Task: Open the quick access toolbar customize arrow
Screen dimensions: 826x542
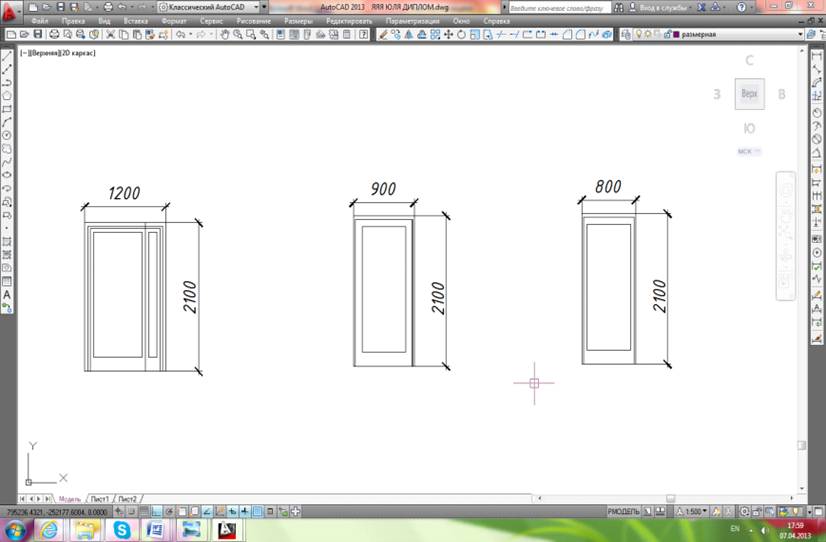Action: pyautogui.click(x=264, y=7)
